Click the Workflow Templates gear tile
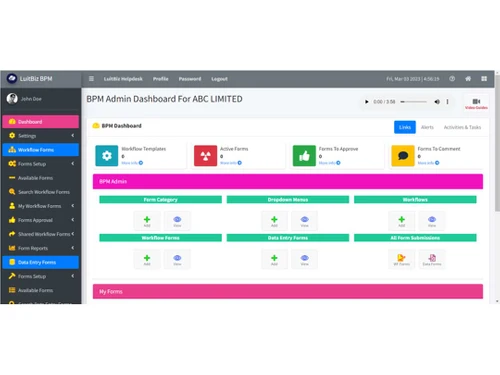This screenshot has width=500, height=375. [107, 156]
